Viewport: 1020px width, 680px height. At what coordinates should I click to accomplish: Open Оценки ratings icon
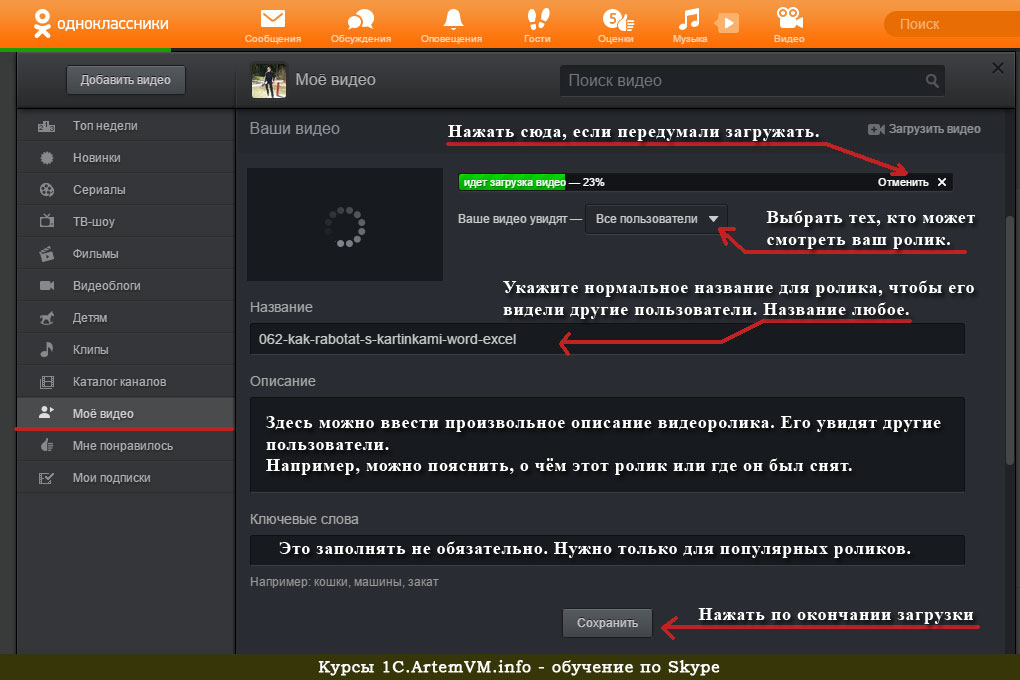coord(615,20)
